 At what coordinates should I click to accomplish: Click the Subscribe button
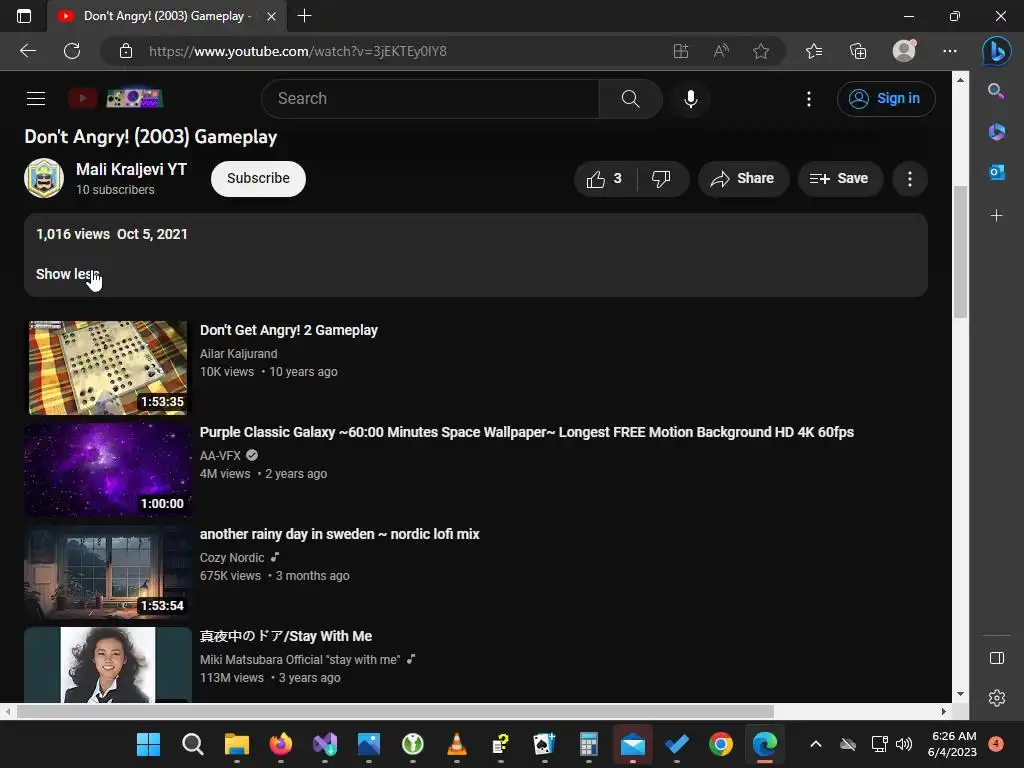(x=258, y=178)
